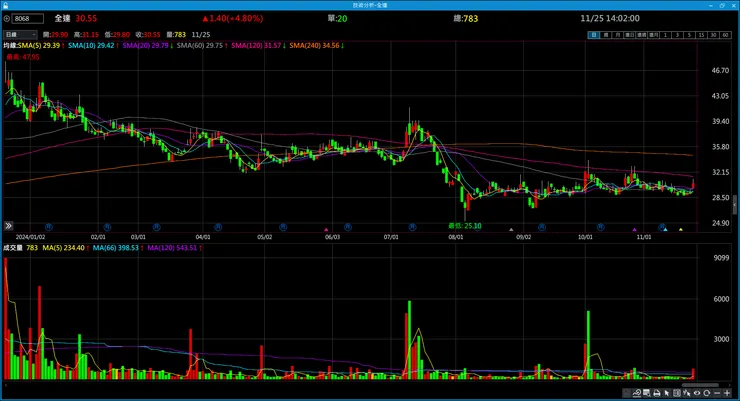Click the horizontal scrollbar thumb below volume chart
Viewport: 740px width, 401px height.
tap(700, 385)
